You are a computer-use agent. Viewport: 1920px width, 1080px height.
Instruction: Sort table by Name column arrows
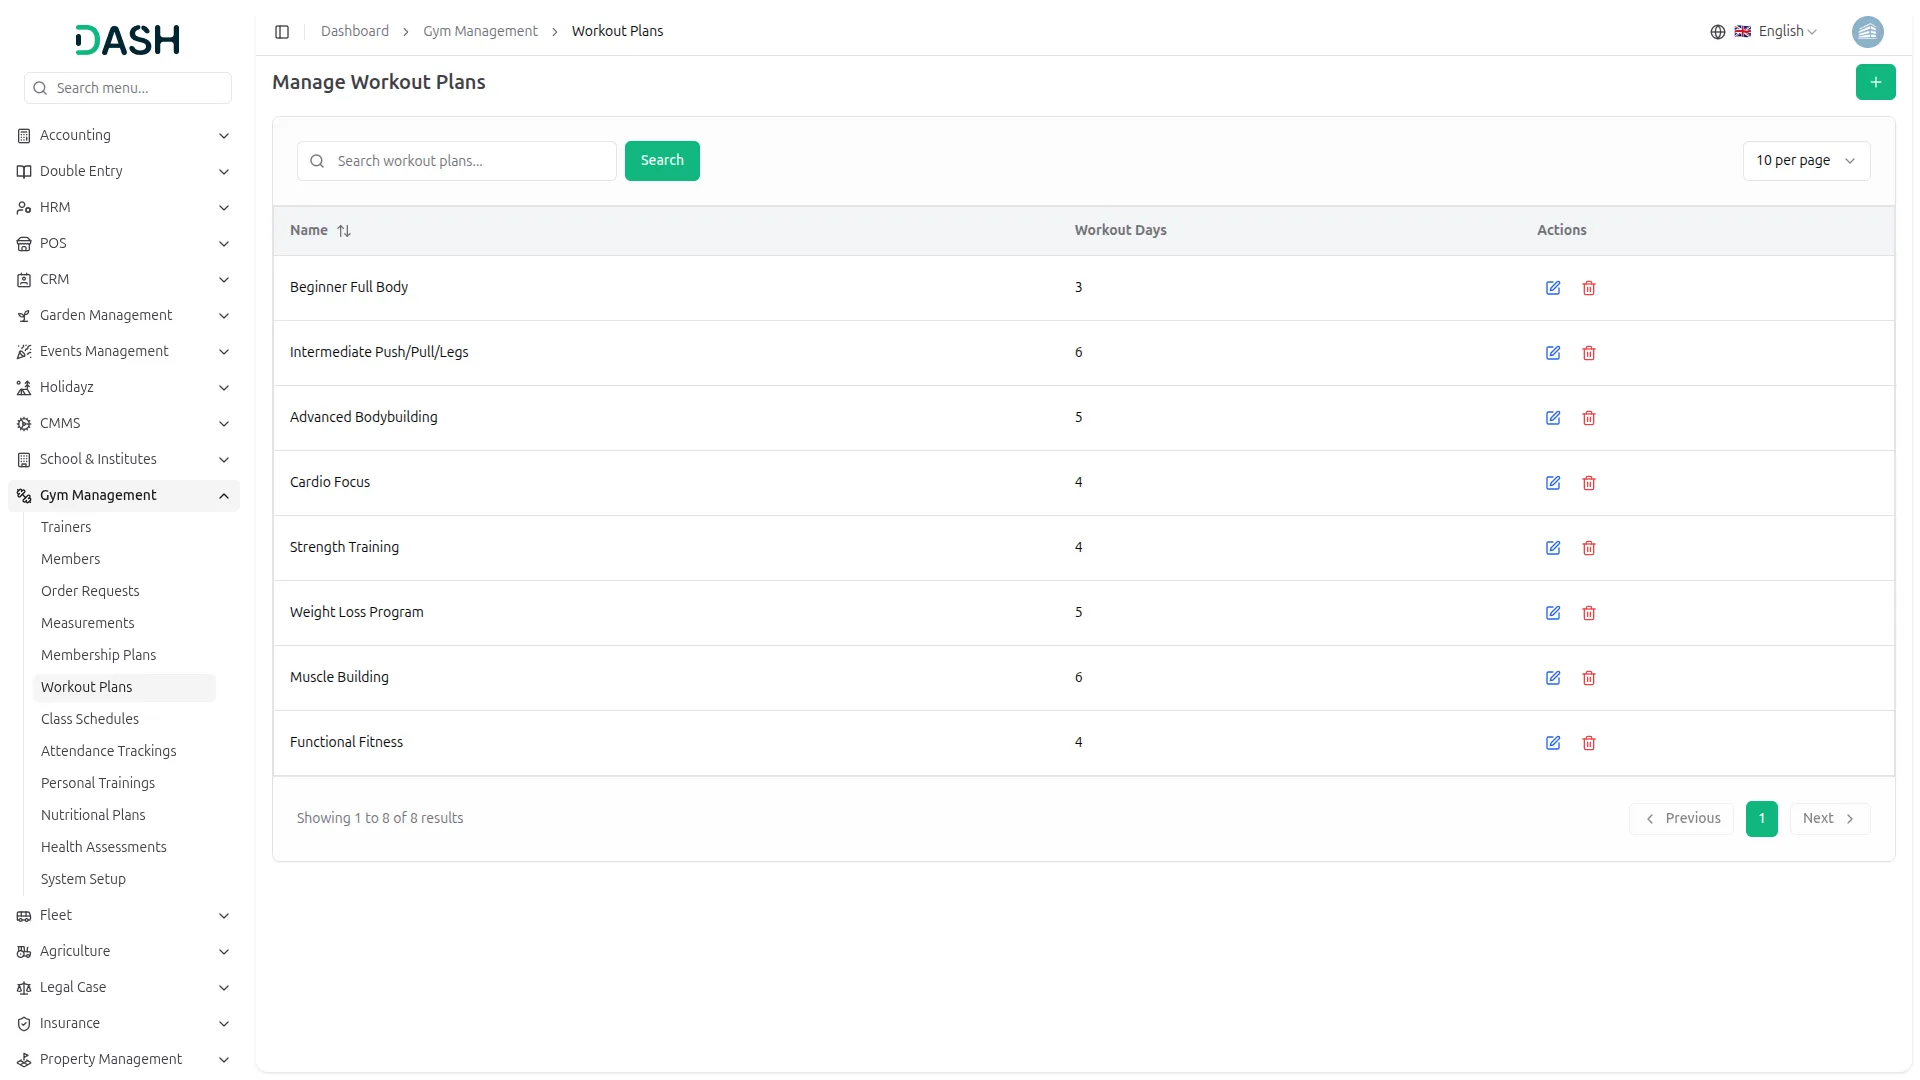(344, 231)
